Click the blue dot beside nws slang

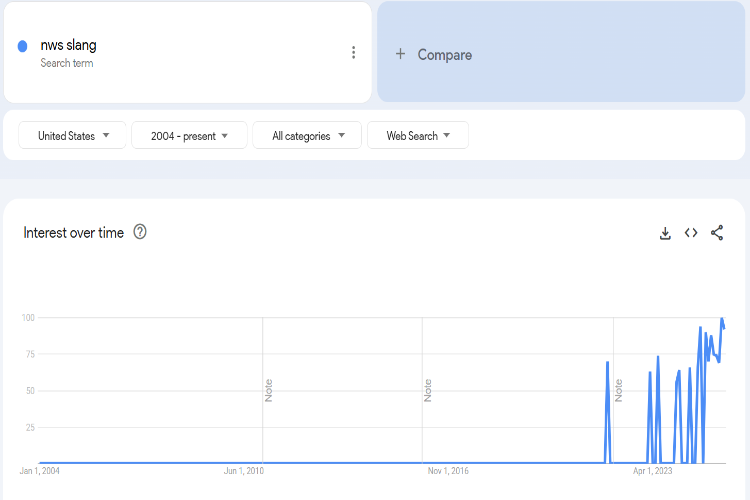point(22,46)
